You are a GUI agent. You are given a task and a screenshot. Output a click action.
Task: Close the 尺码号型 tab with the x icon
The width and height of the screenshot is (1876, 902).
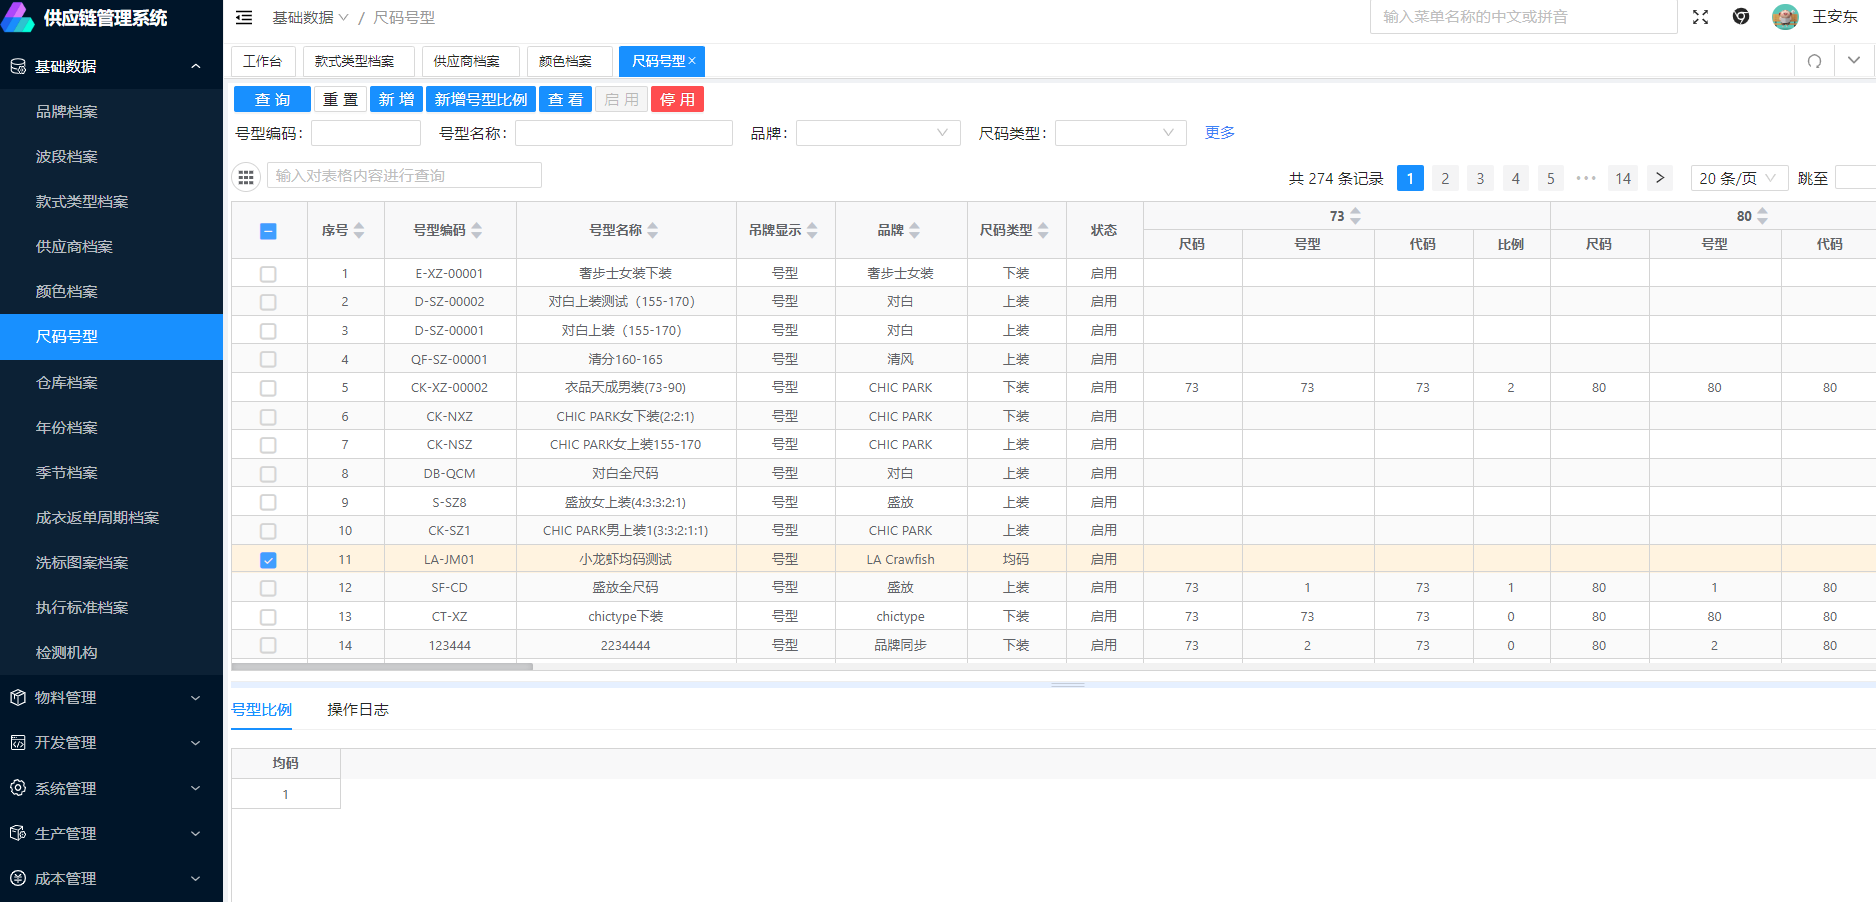[692, 61]
